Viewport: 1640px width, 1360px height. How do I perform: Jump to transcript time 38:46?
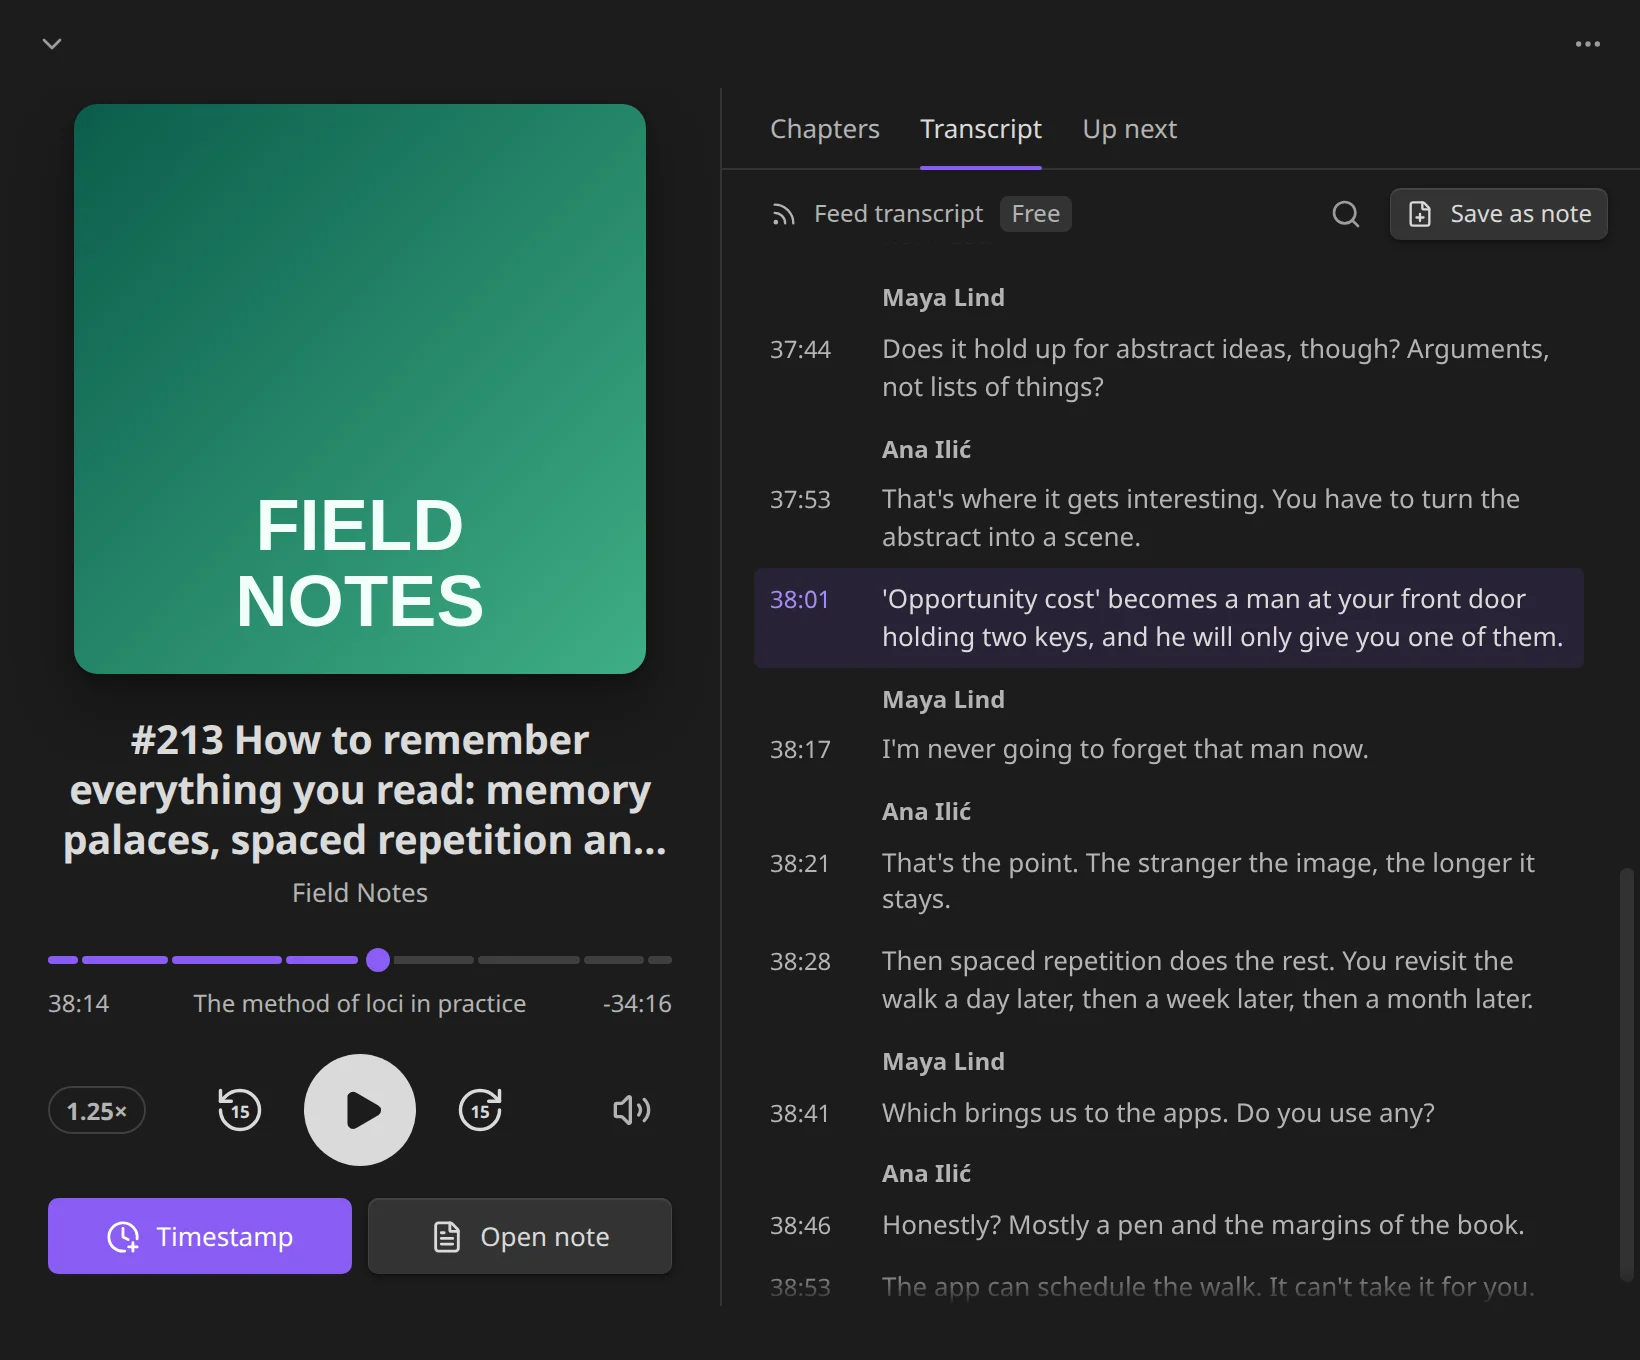coord(800,1225)
